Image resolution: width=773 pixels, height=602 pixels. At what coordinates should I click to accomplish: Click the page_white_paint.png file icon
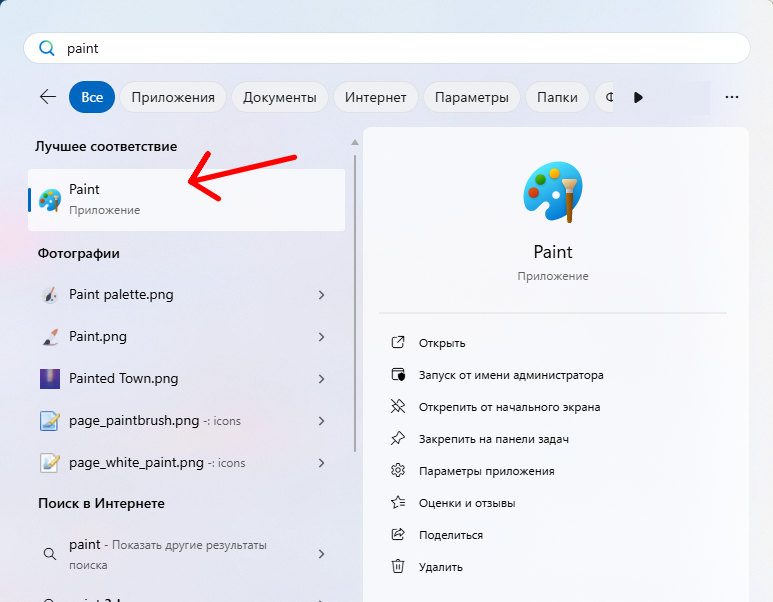pyautogui.click(x=50, y=463)
